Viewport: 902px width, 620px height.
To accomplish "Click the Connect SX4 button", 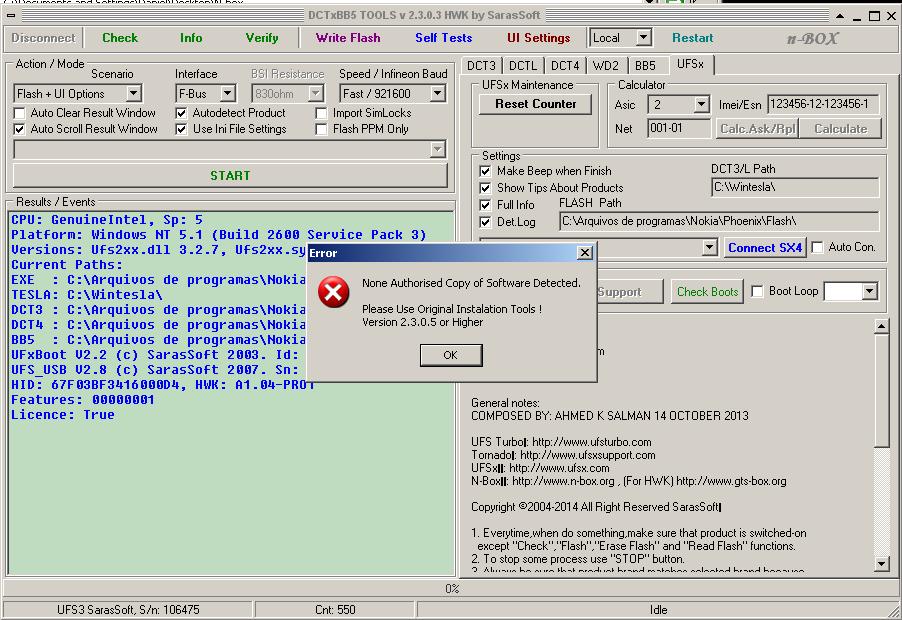I will (765, 248).
